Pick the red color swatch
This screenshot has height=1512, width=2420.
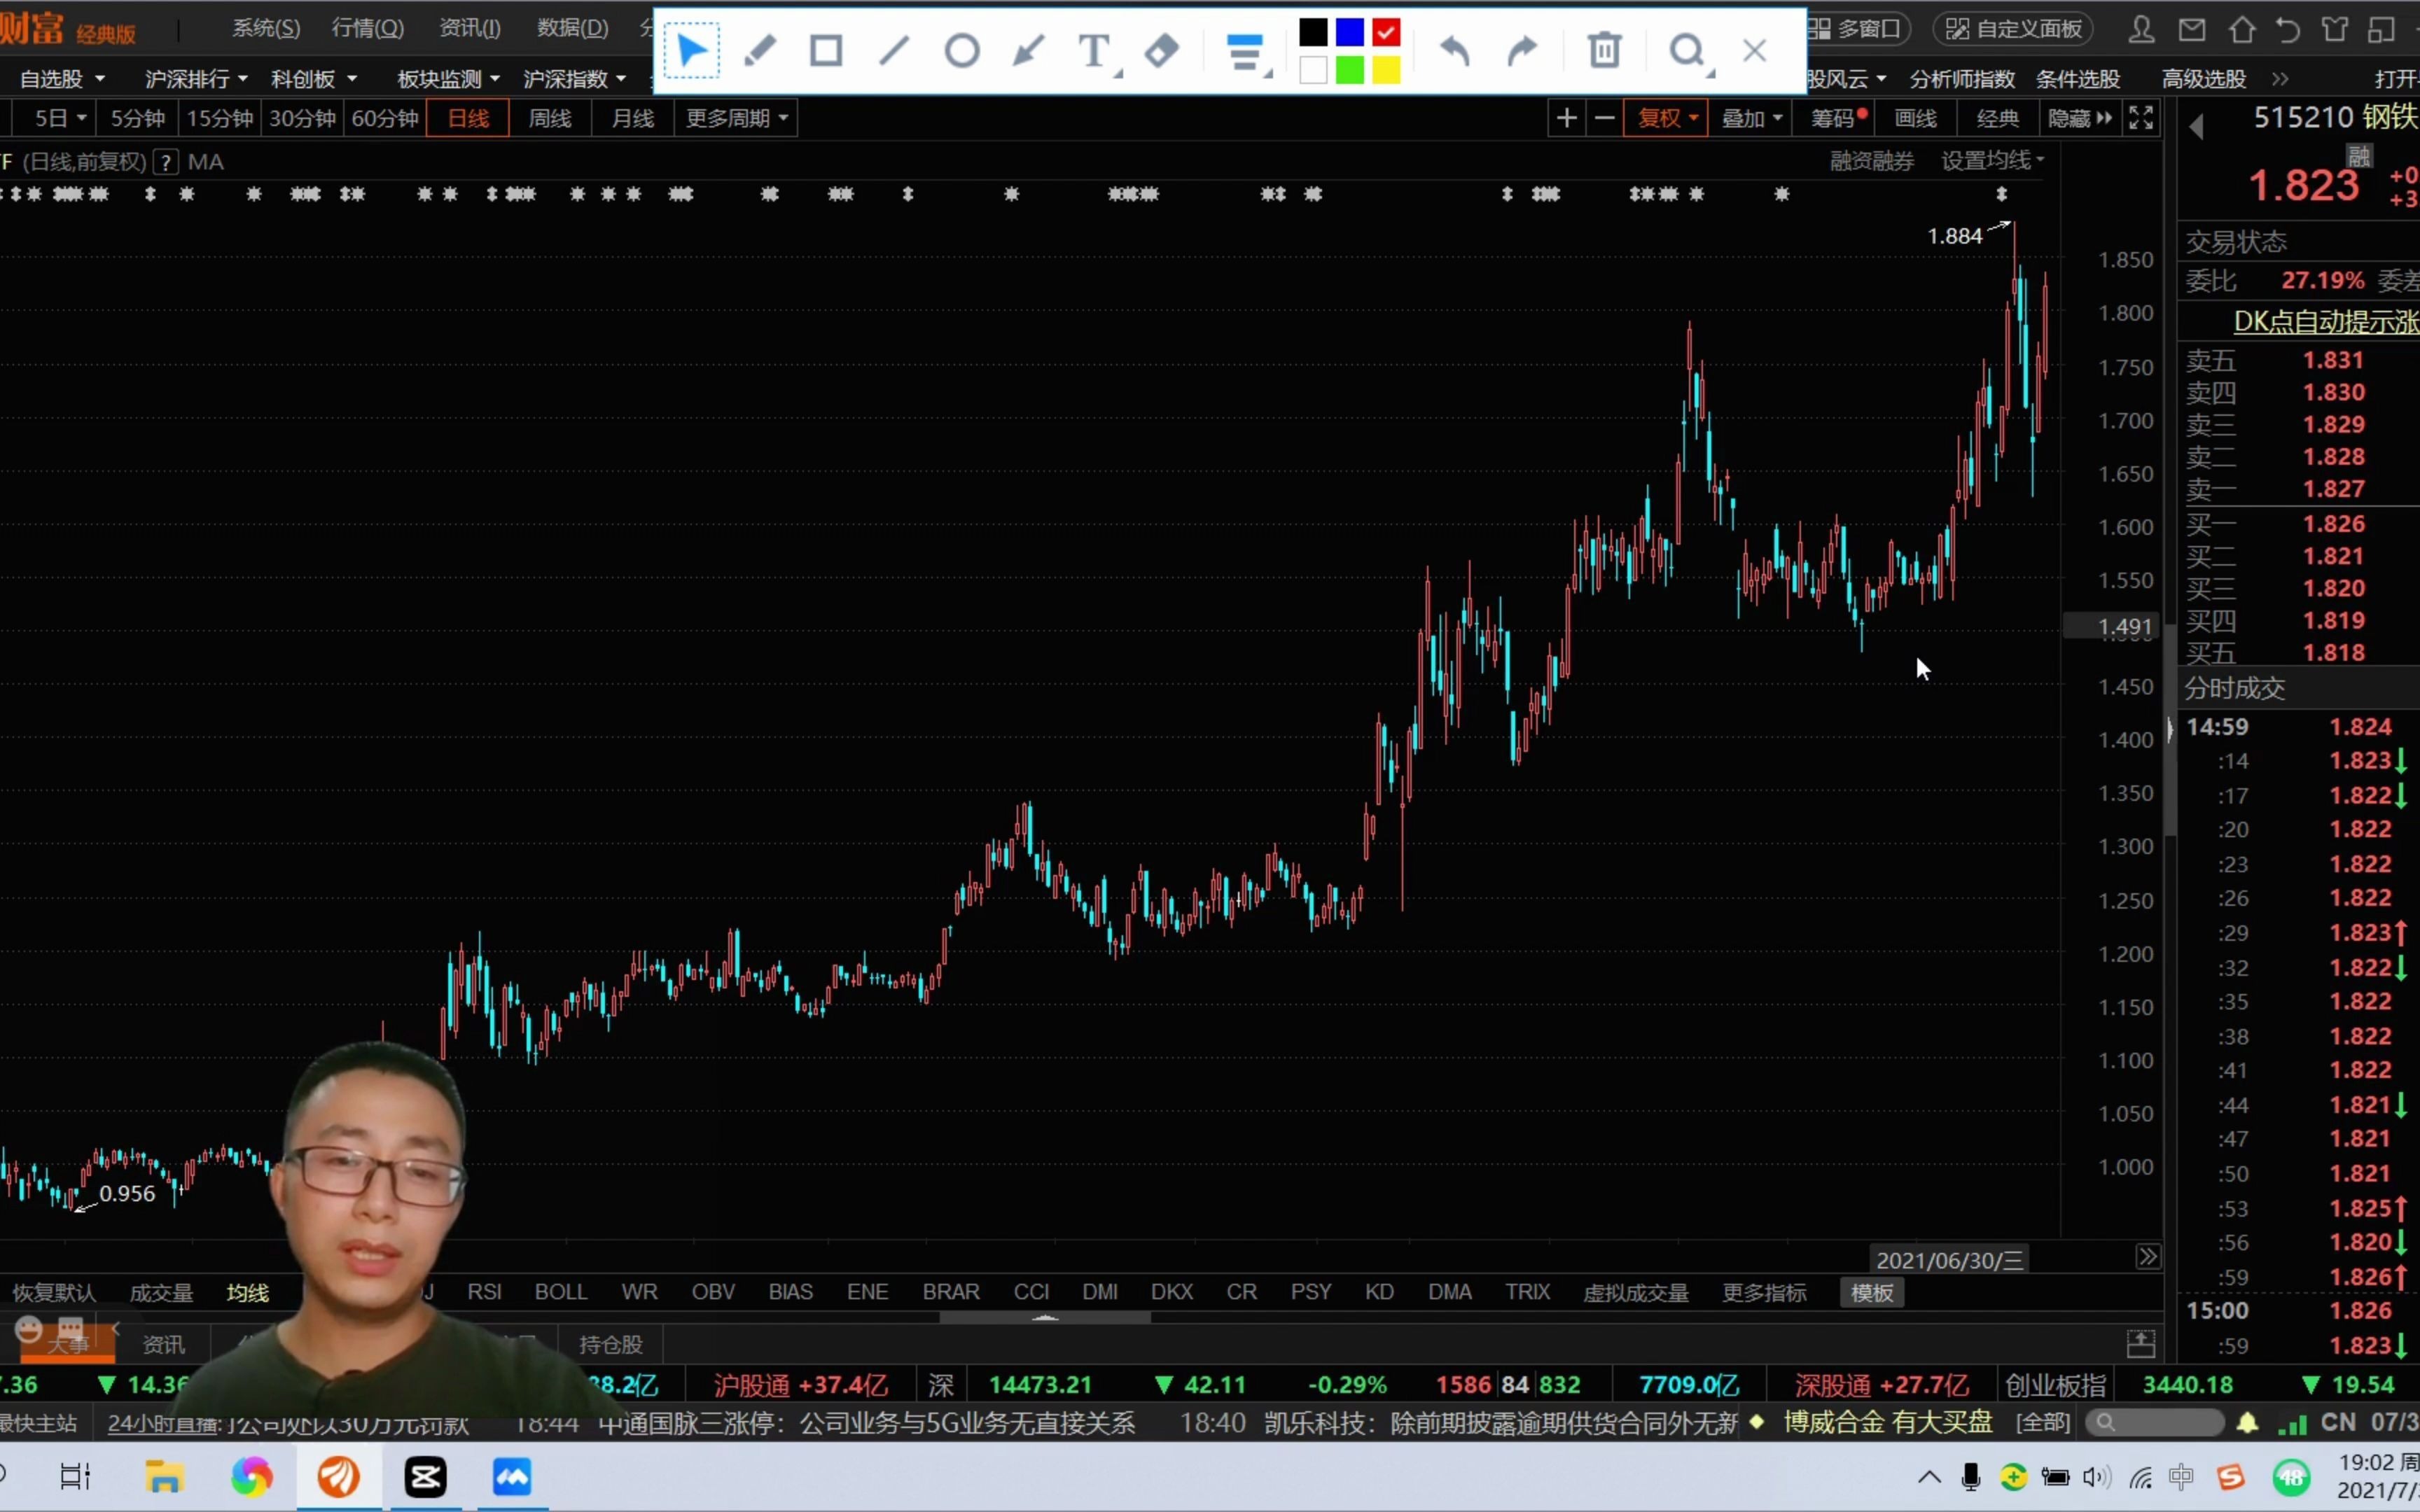[1386, 33]
